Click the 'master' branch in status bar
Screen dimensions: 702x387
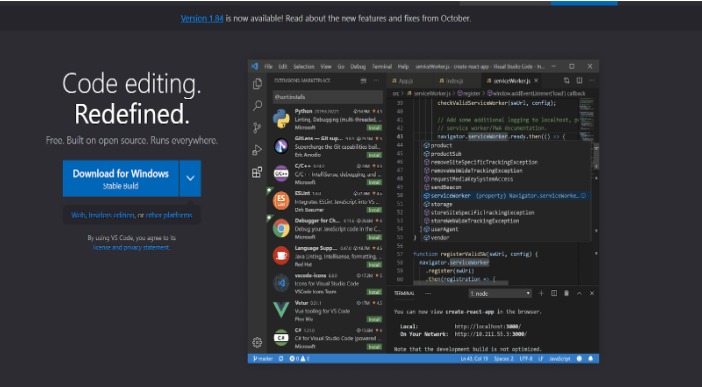click(x=263, y=359)
